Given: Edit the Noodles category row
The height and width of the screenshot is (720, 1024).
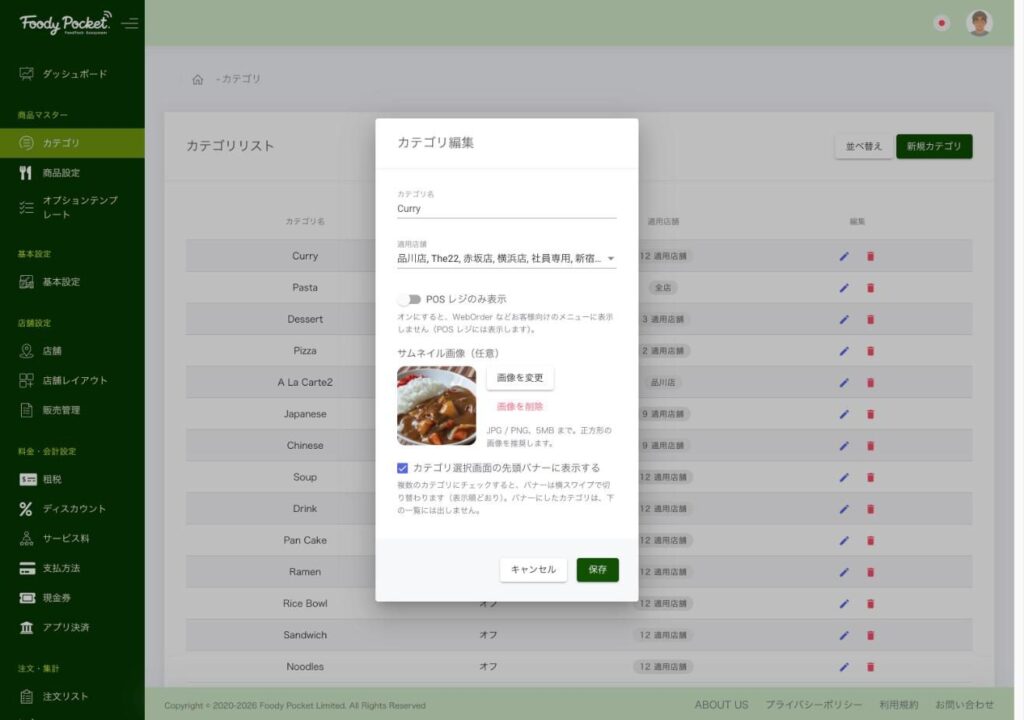Looking at the screenshot, I should click(844, 666).
